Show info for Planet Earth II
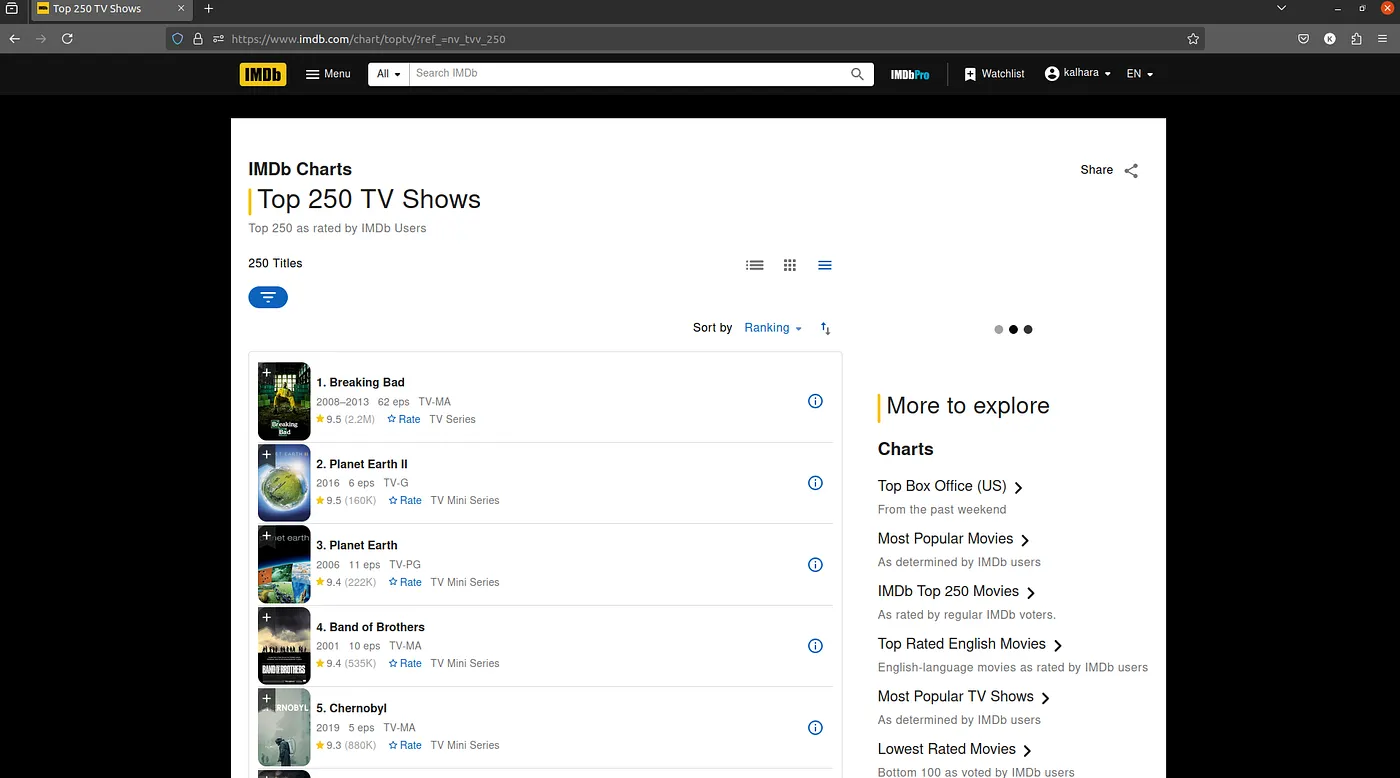 tap(815, 483)
